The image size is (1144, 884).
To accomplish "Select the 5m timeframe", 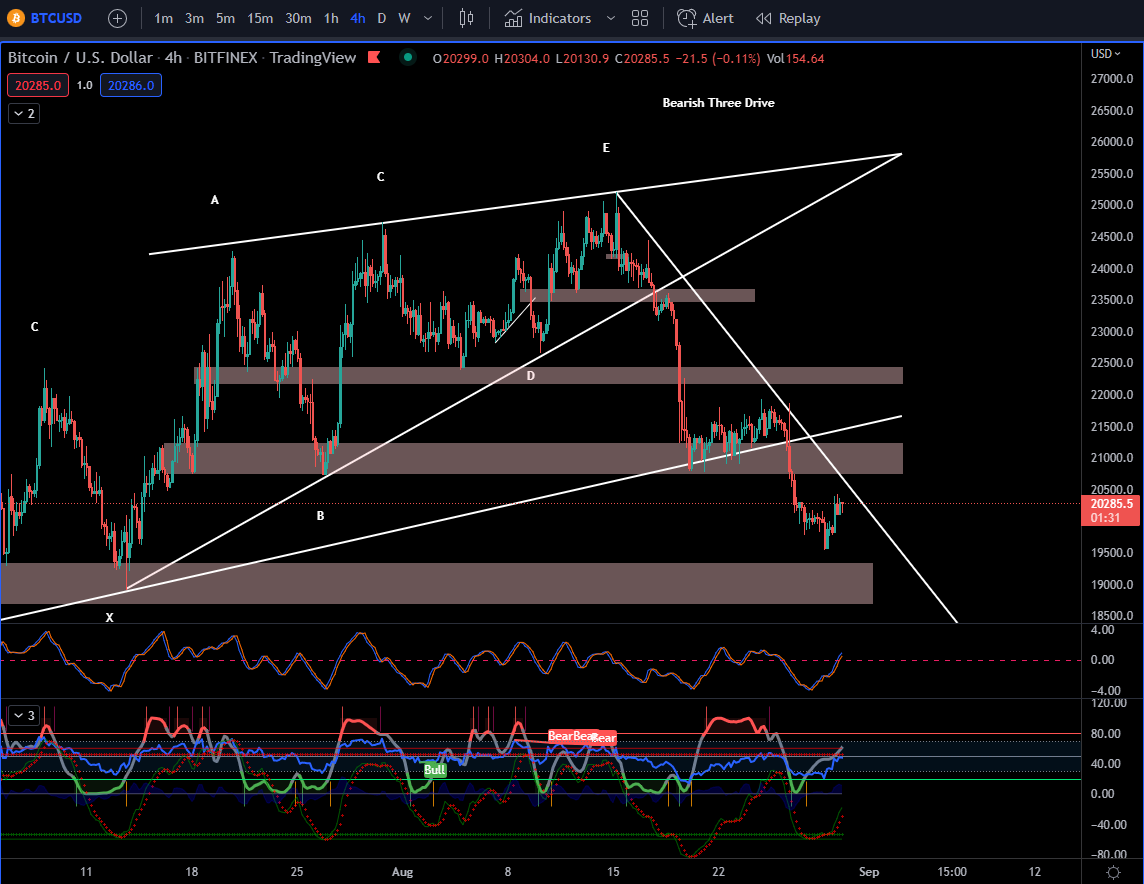I will coord(225,18).
